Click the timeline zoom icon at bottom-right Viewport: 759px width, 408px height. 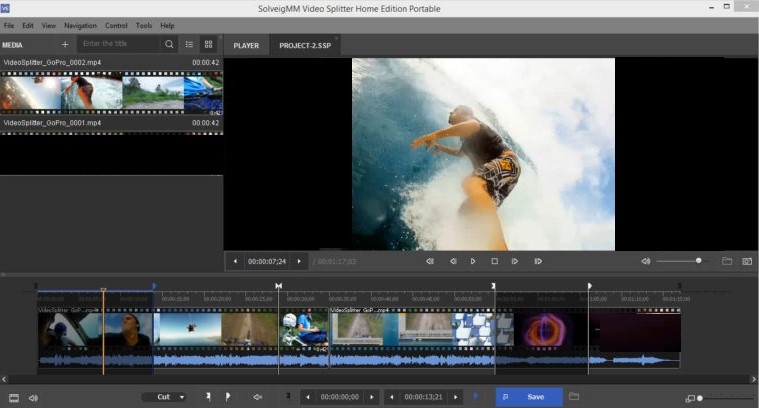(689, 398)
